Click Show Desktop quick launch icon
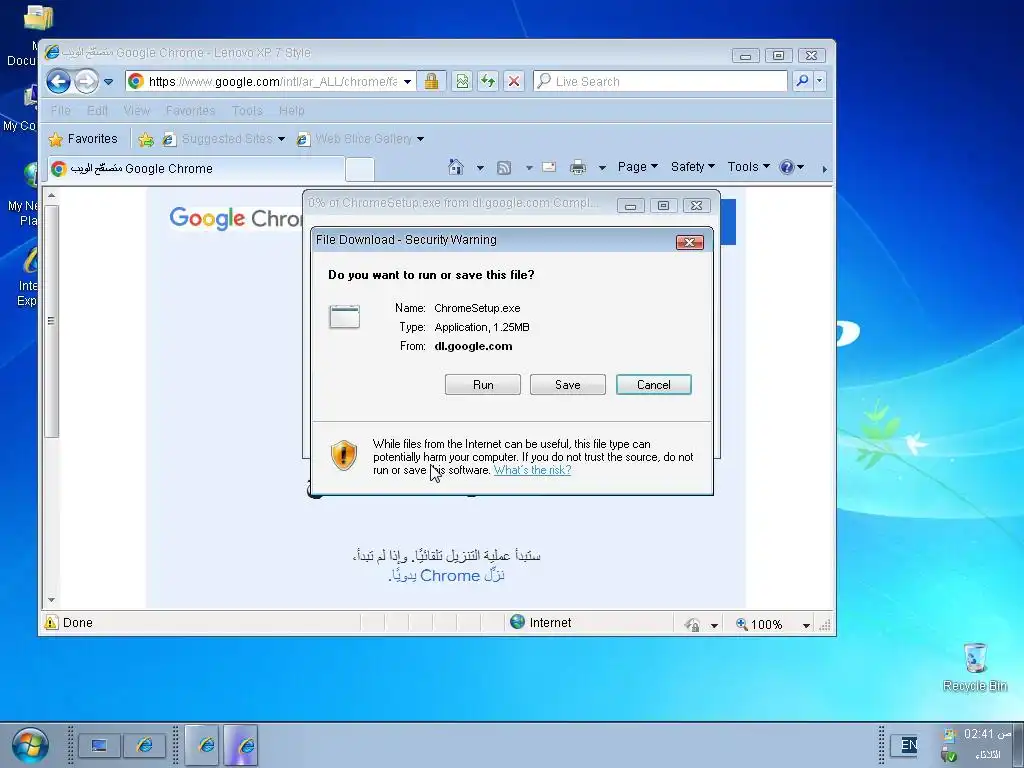This screenshot has width=1024, height=768. [x=99, y=745]
